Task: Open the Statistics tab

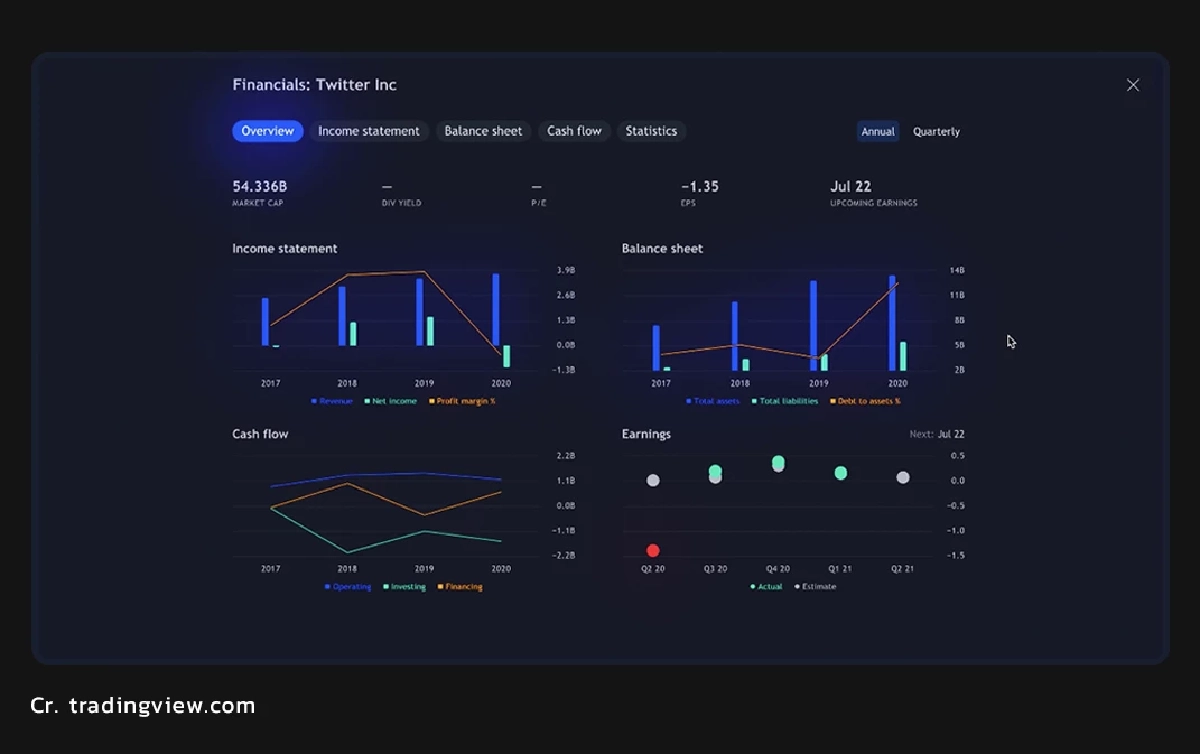Action: click(651, 131)
